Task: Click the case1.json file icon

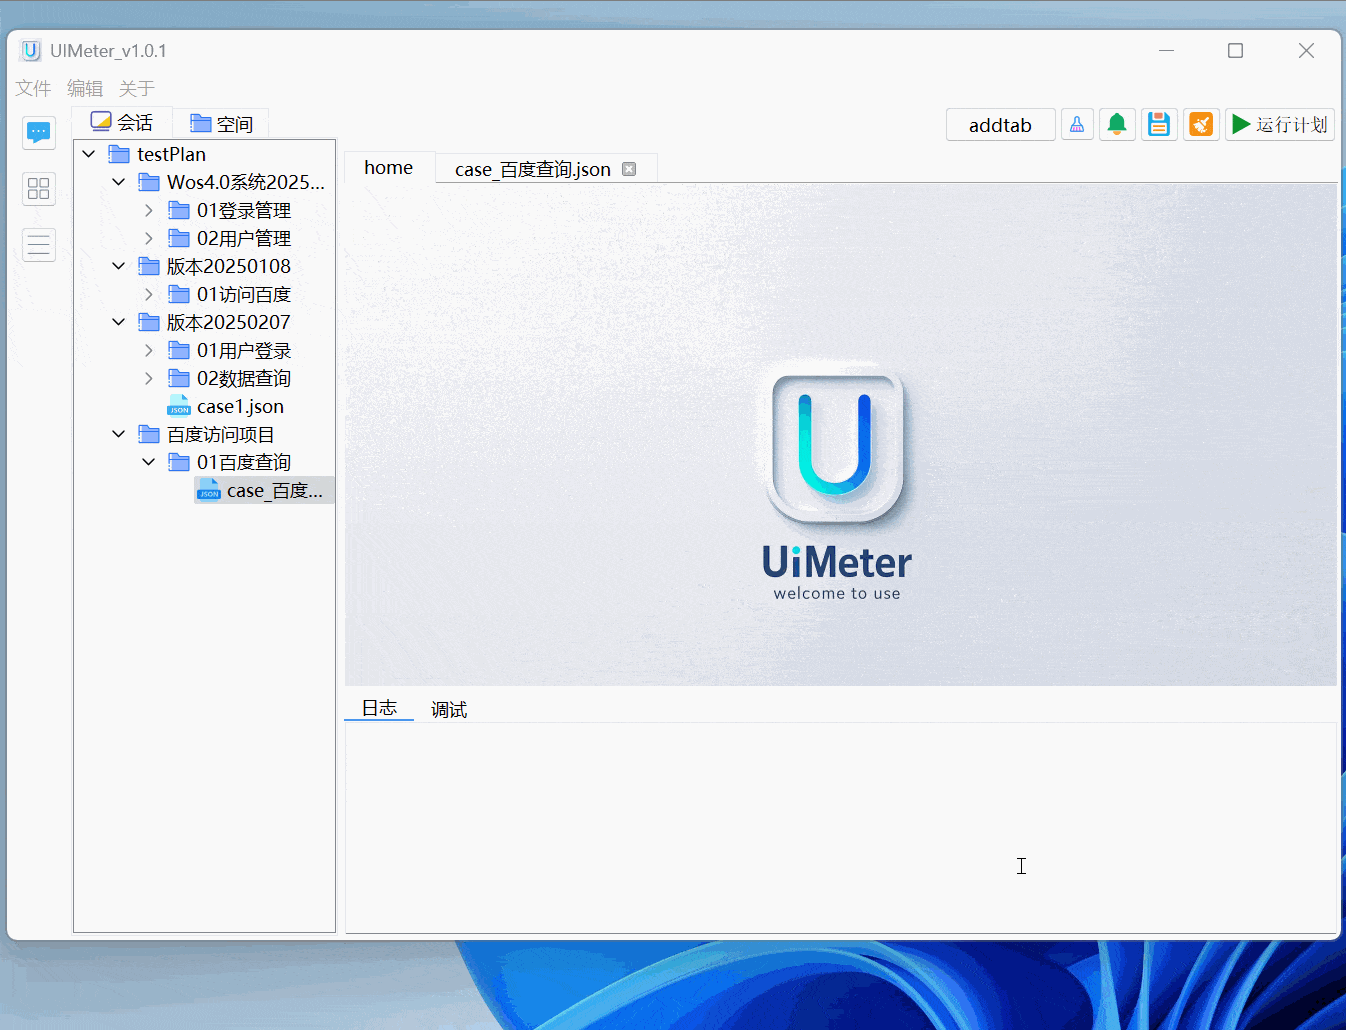Action: 179,406
